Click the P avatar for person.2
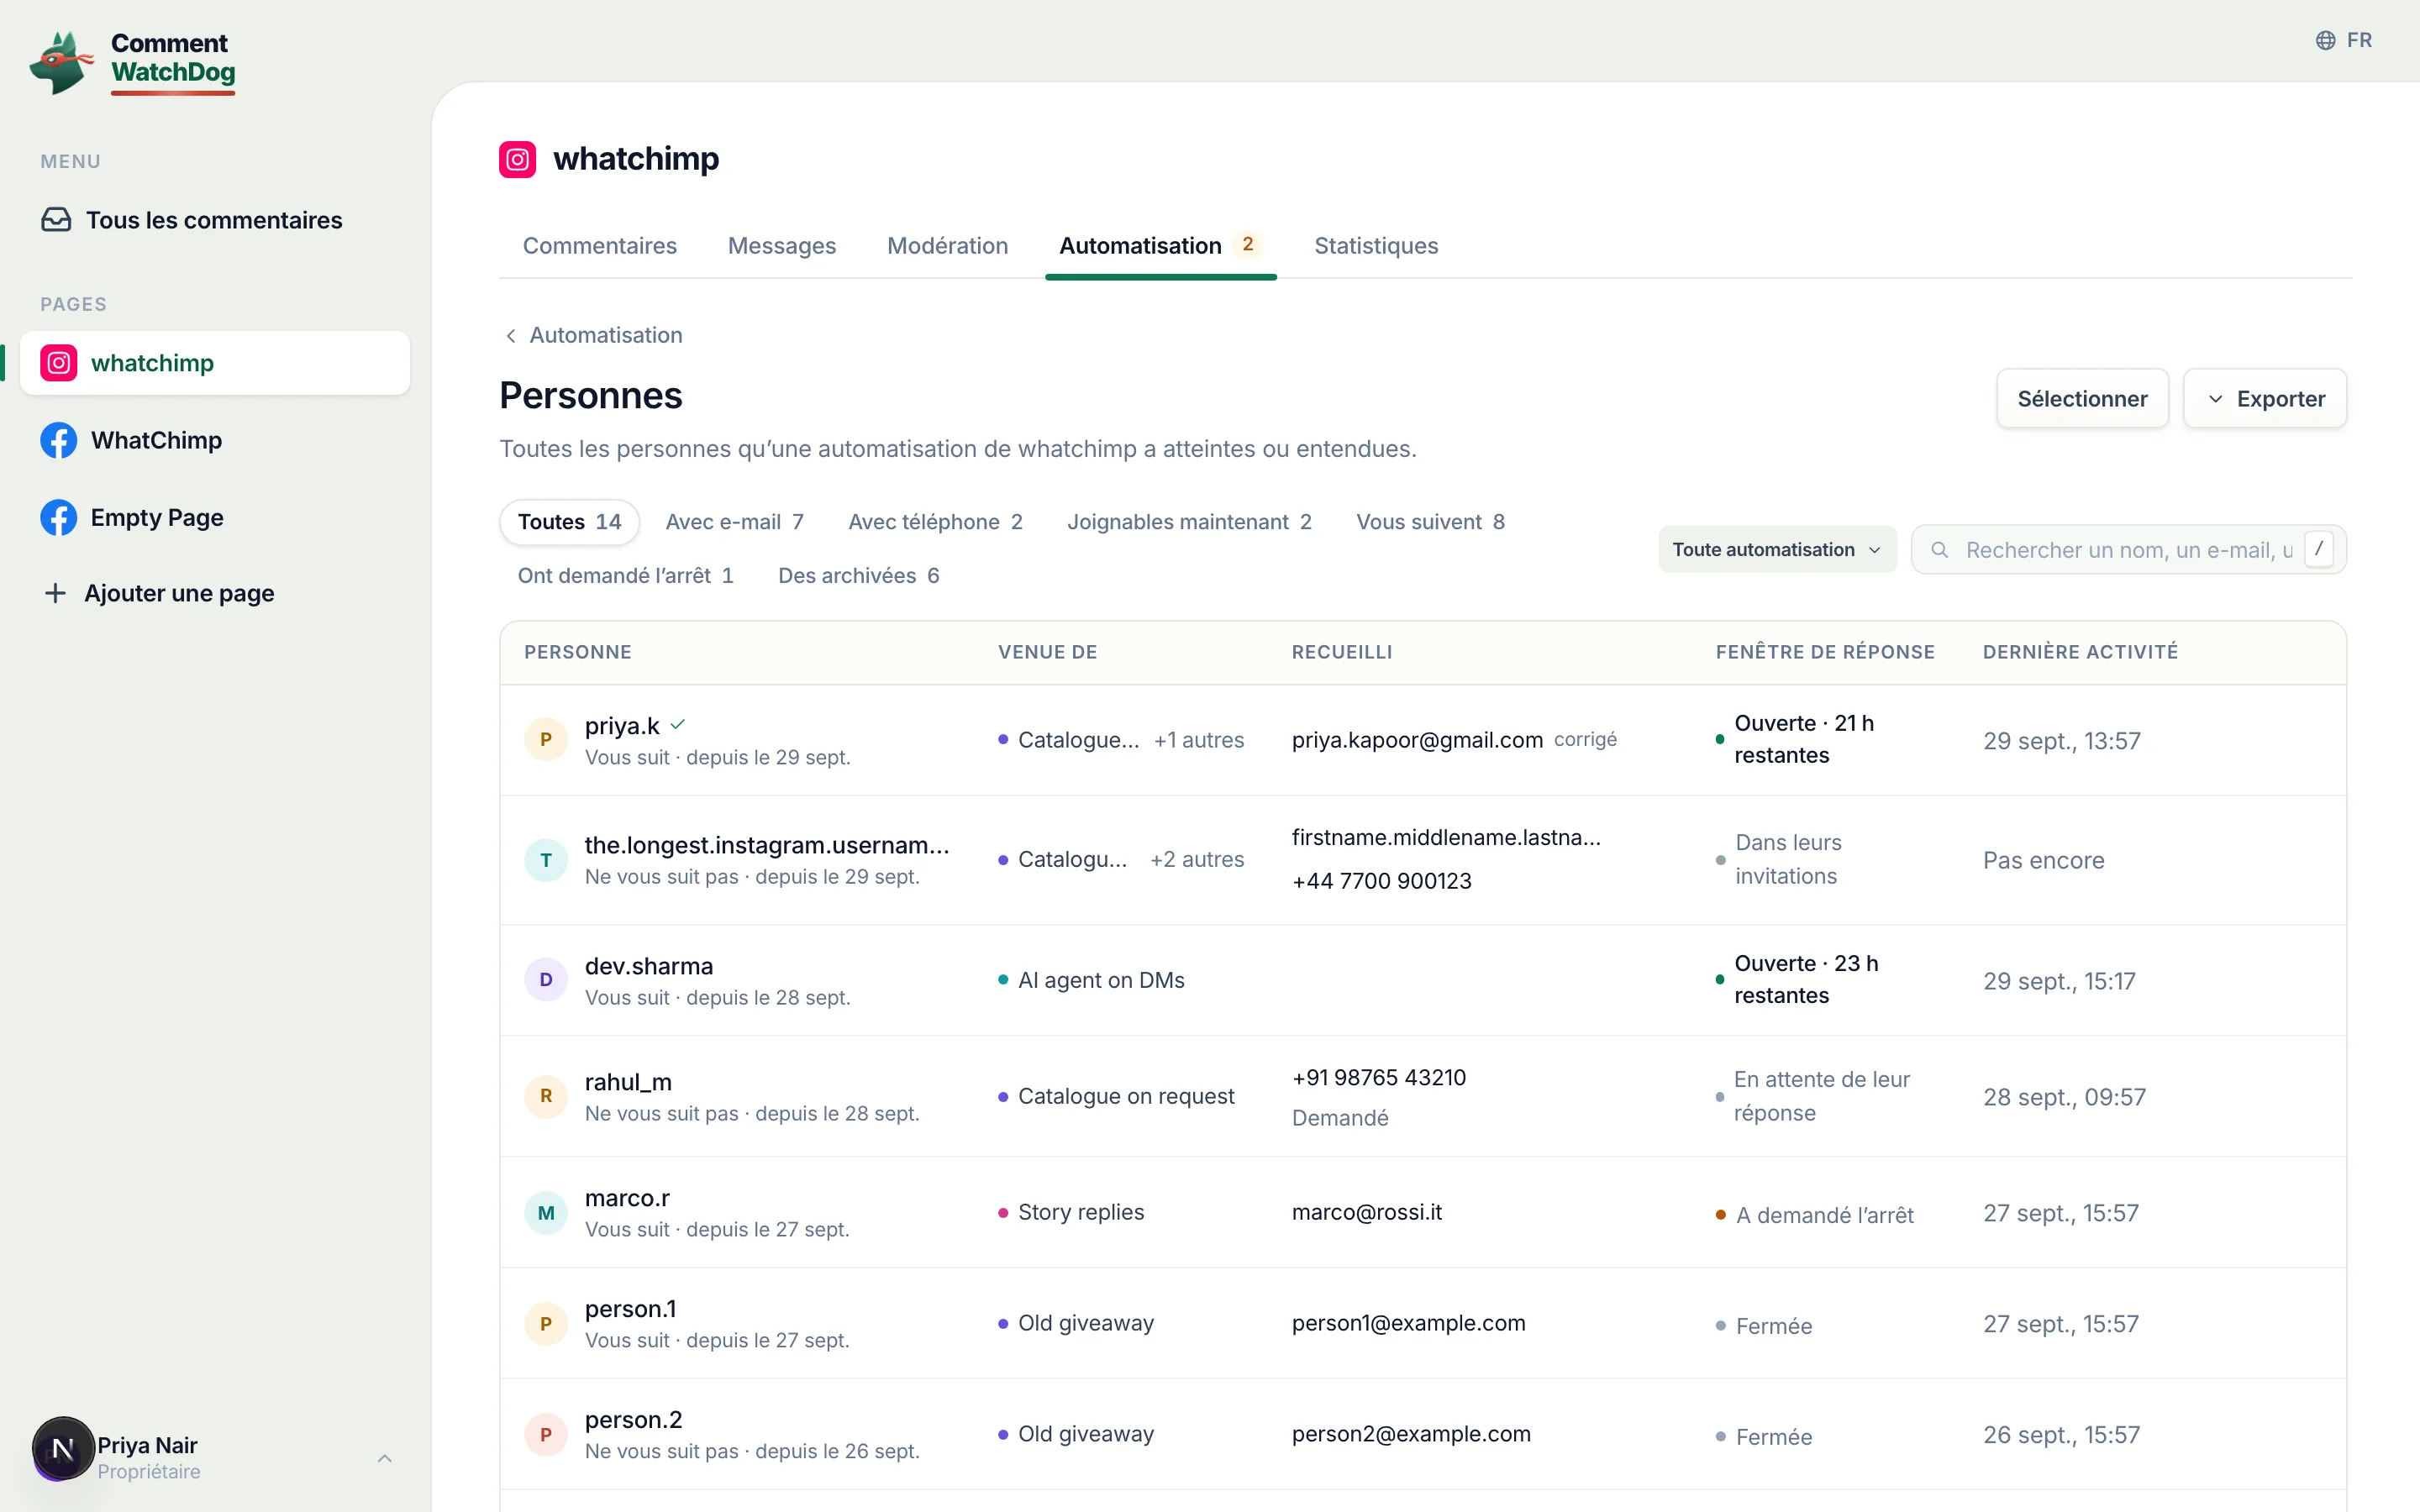 tap(546, 1435)
